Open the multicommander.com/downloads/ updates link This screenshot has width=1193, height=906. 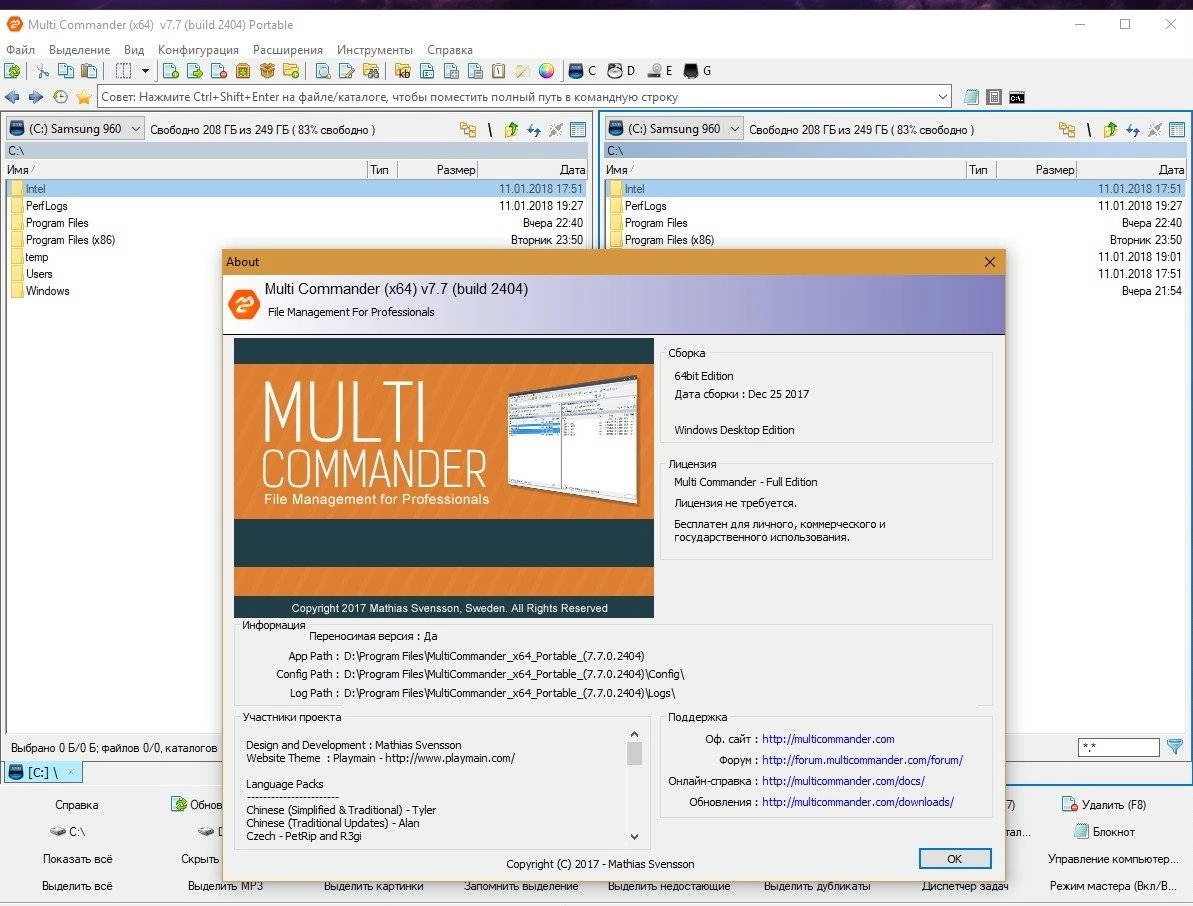pos(857,802)
